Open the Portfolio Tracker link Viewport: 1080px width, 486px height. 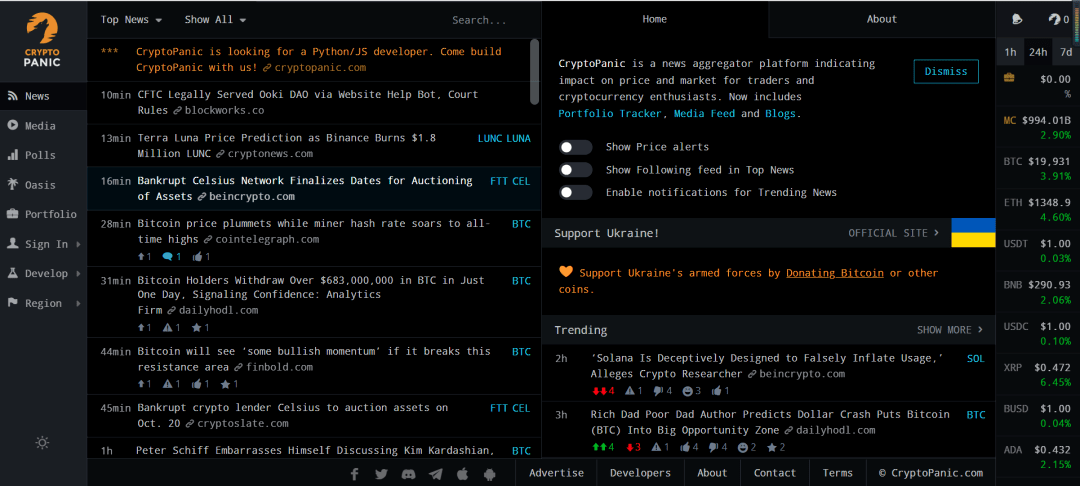click(x=610, y=114)
